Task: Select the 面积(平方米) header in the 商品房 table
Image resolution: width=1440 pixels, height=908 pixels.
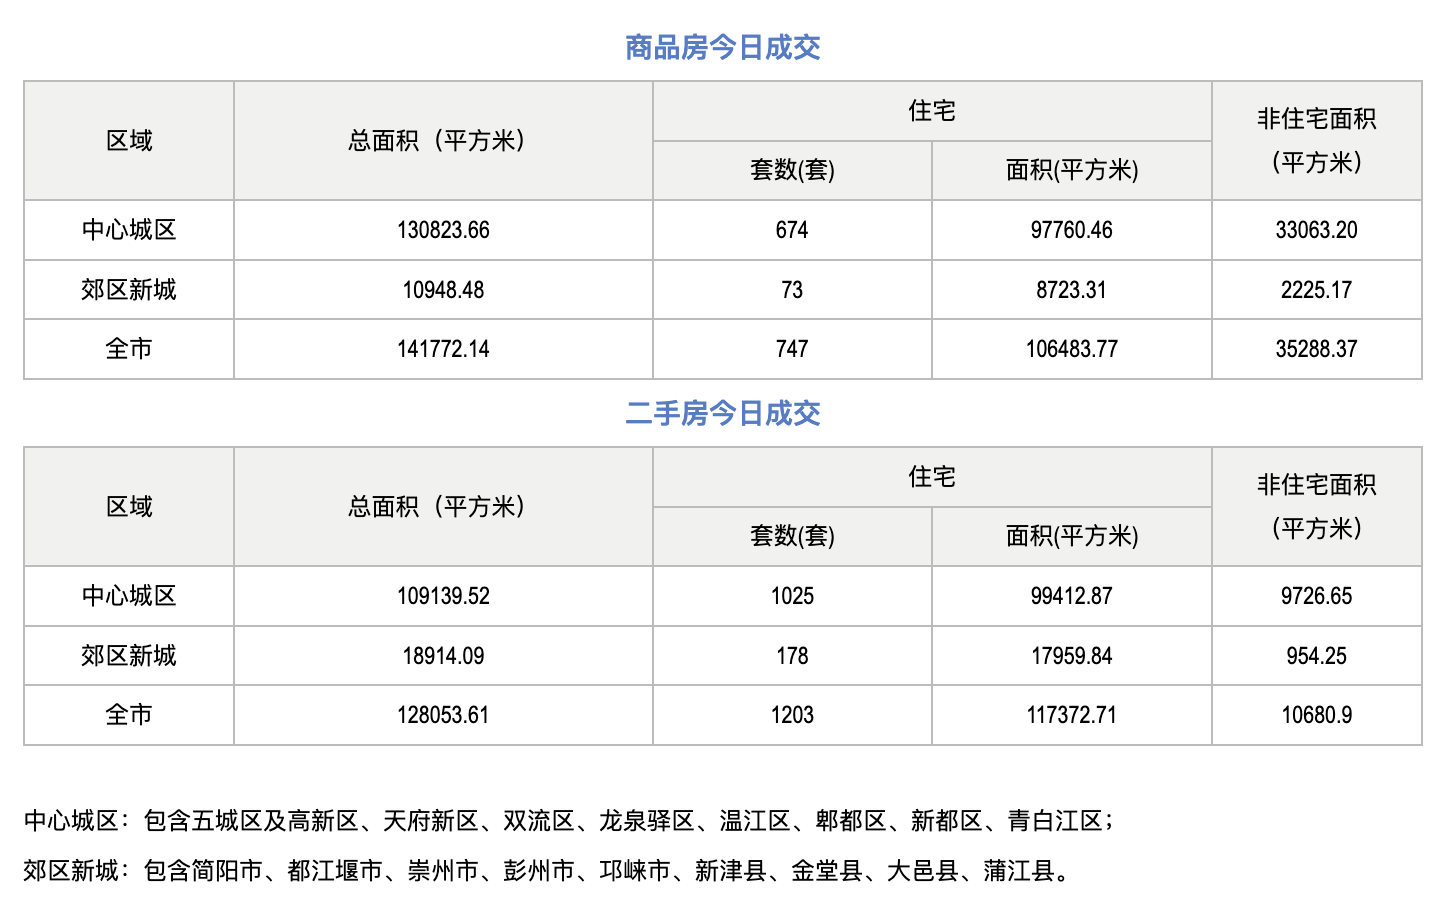Action: coord(1071,170)
